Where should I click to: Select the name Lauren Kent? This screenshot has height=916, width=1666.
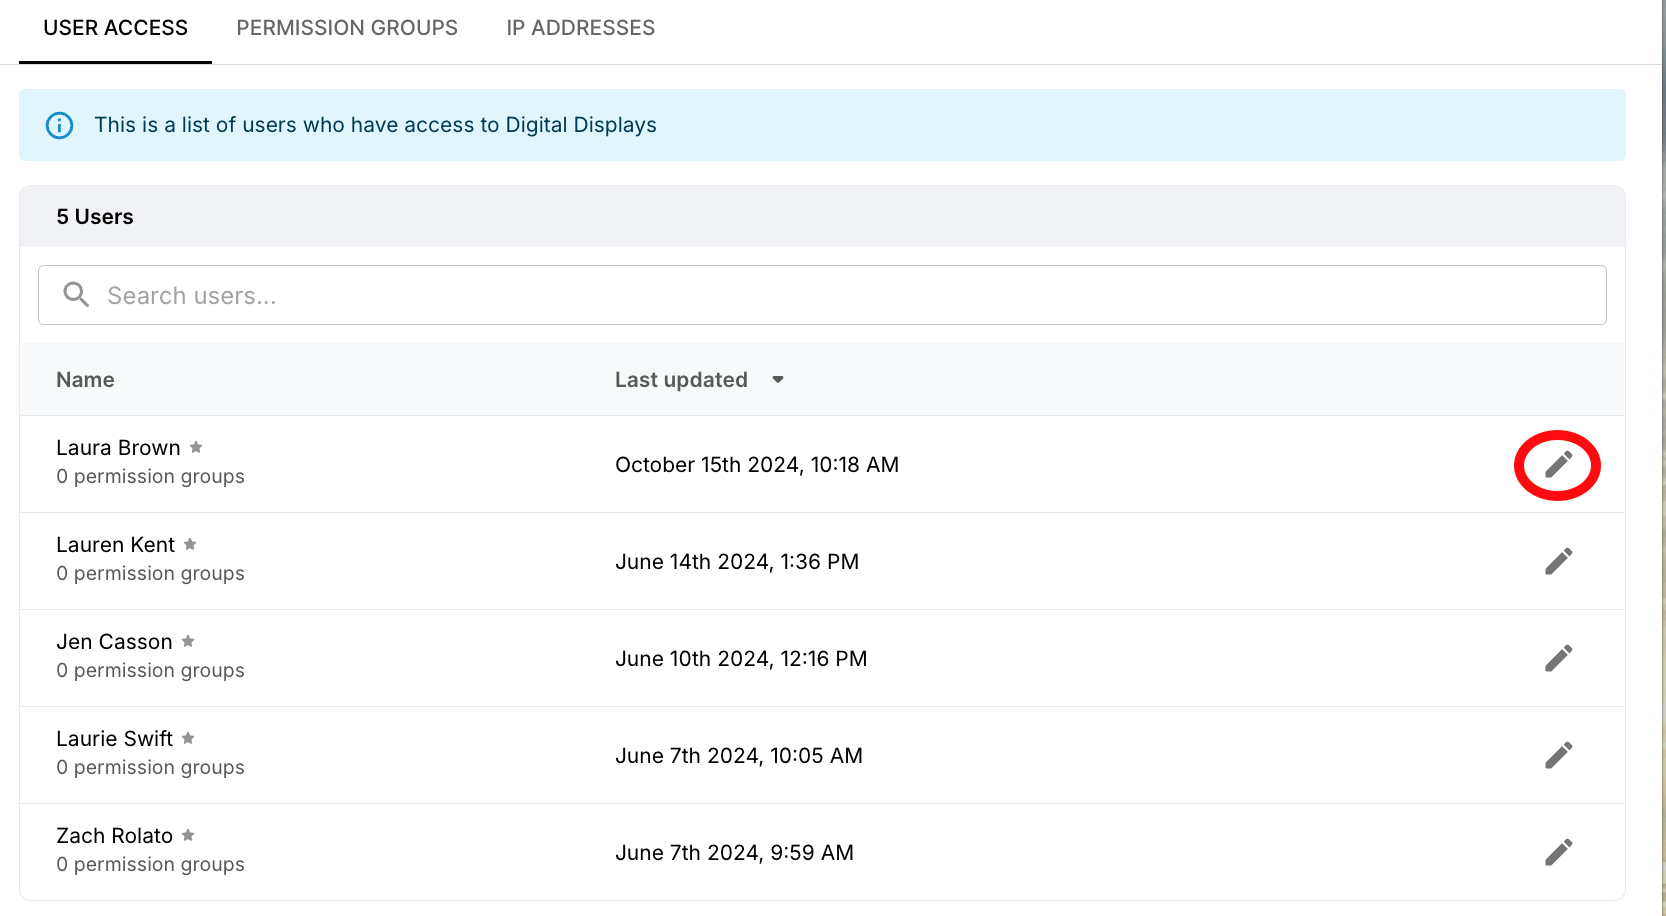click(x=115, y=544)
